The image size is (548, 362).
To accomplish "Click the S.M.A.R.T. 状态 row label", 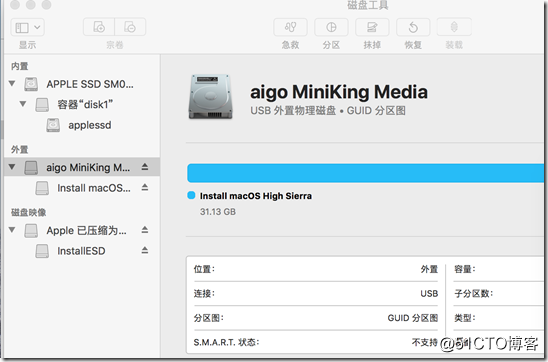I will pos(226,342).
